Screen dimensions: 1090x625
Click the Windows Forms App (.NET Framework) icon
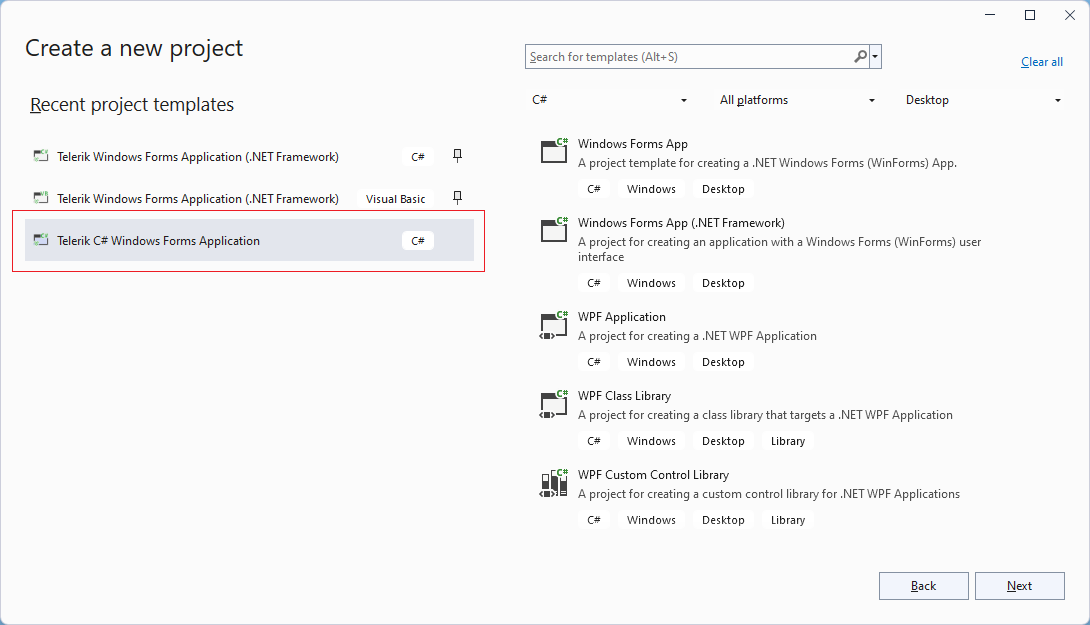(x=553, y=230)
